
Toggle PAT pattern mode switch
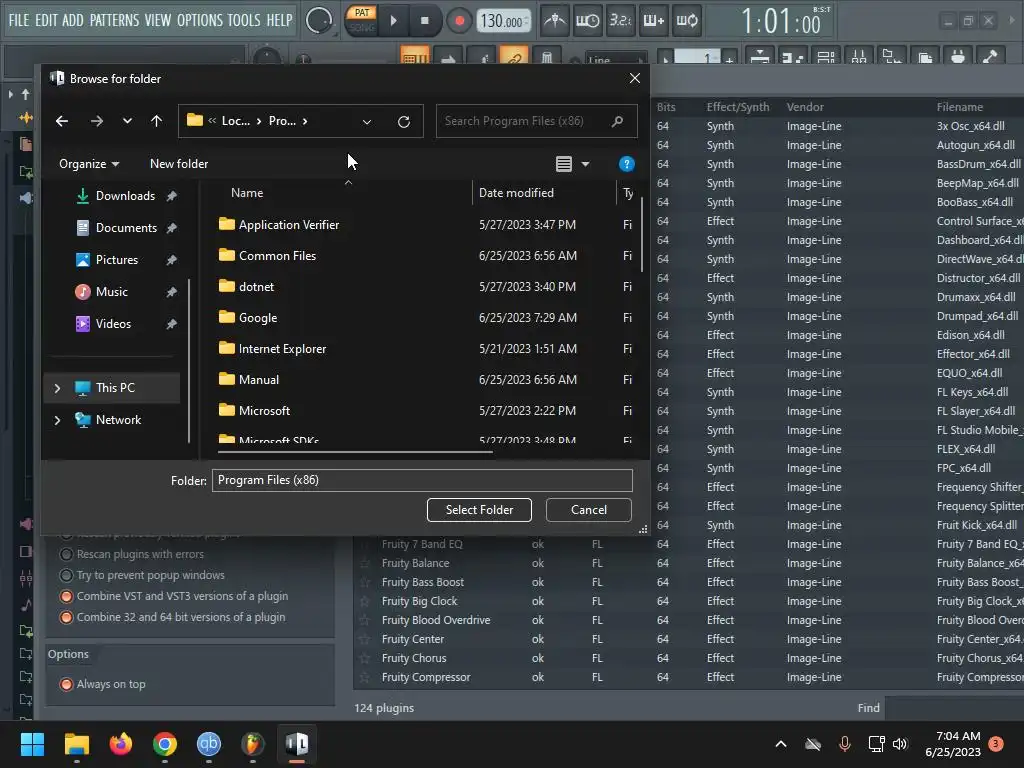[362, 12]
